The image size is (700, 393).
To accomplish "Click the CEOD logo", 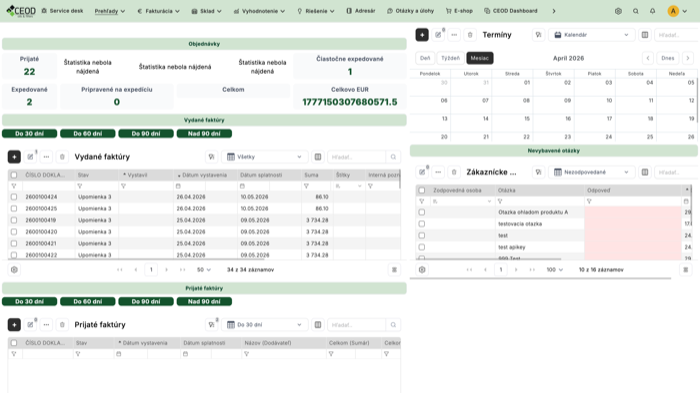I will pos(21,11).
